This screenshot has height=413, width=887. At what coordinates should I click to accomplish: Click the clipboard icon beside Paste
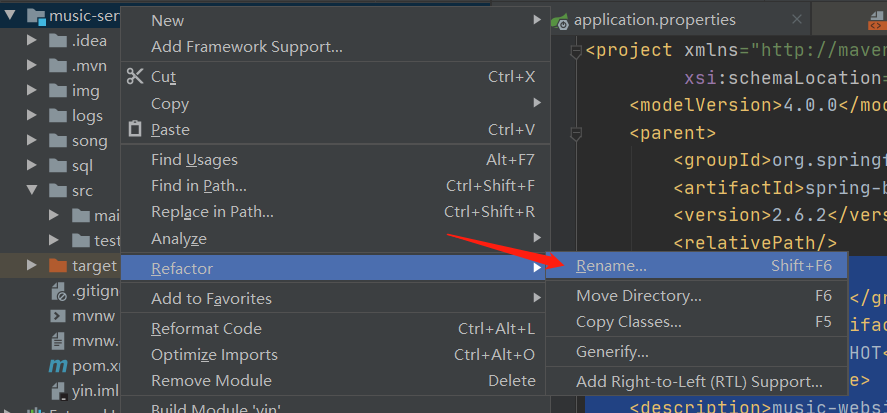coord(135,130)
